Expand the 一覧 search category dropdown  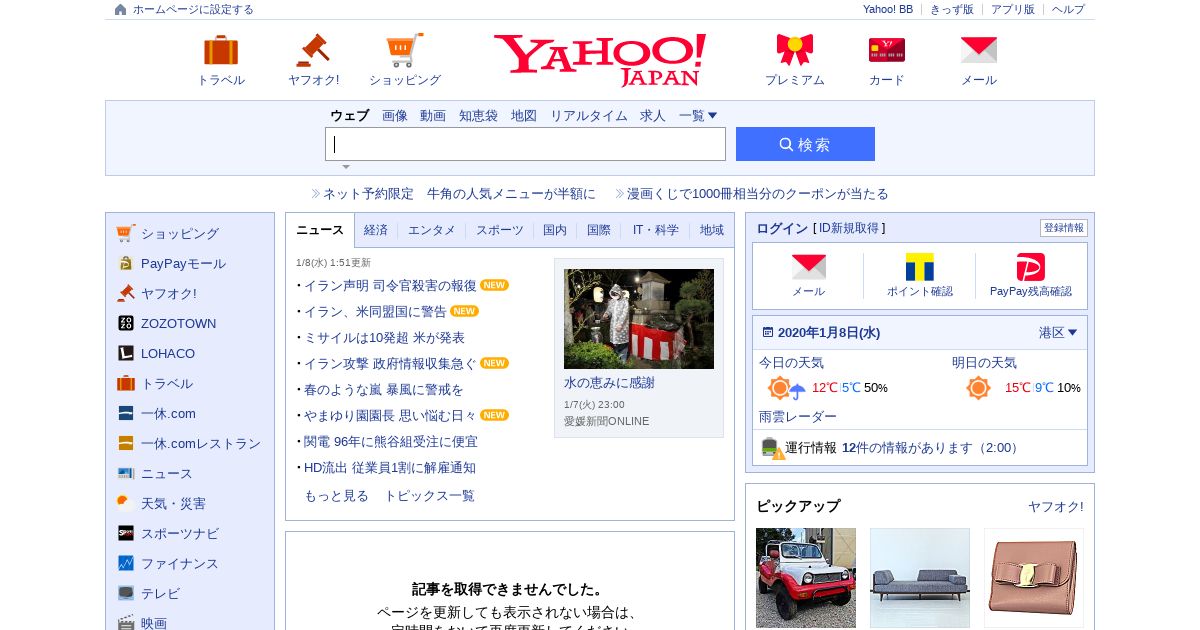pos(698,116)
